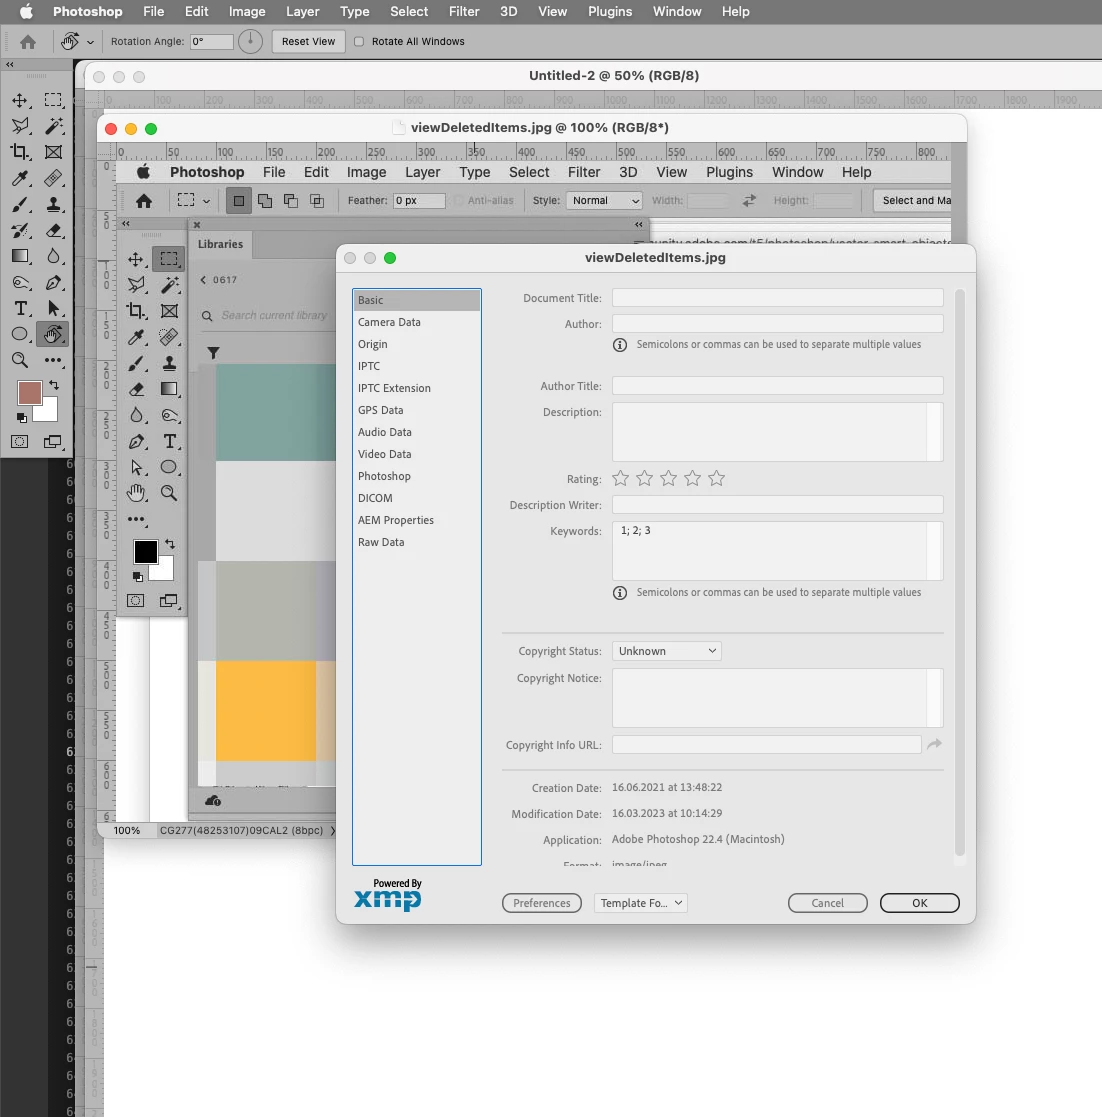Image resolution: width=1102 pixels, height=1117 pixels.
Task: Click the go-to-URL arrow beside Copyright Info URL
Action: coord(935,744)
